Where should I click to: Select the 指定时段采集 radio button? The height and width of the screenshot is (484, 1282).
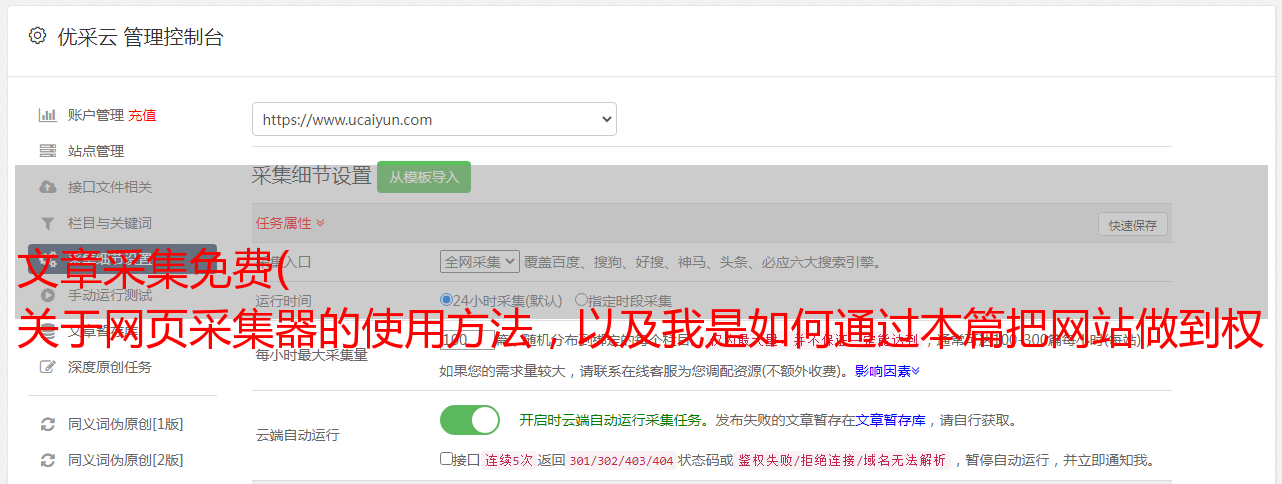point(581,300)
